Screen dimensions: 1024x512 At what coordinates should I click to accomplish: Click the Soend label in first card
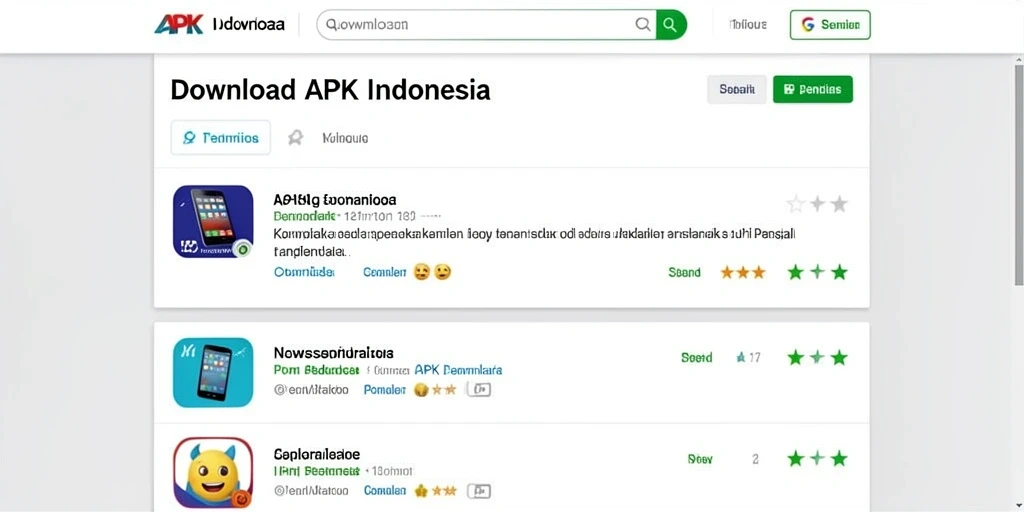pyautogui.click(x=684, y=272)
